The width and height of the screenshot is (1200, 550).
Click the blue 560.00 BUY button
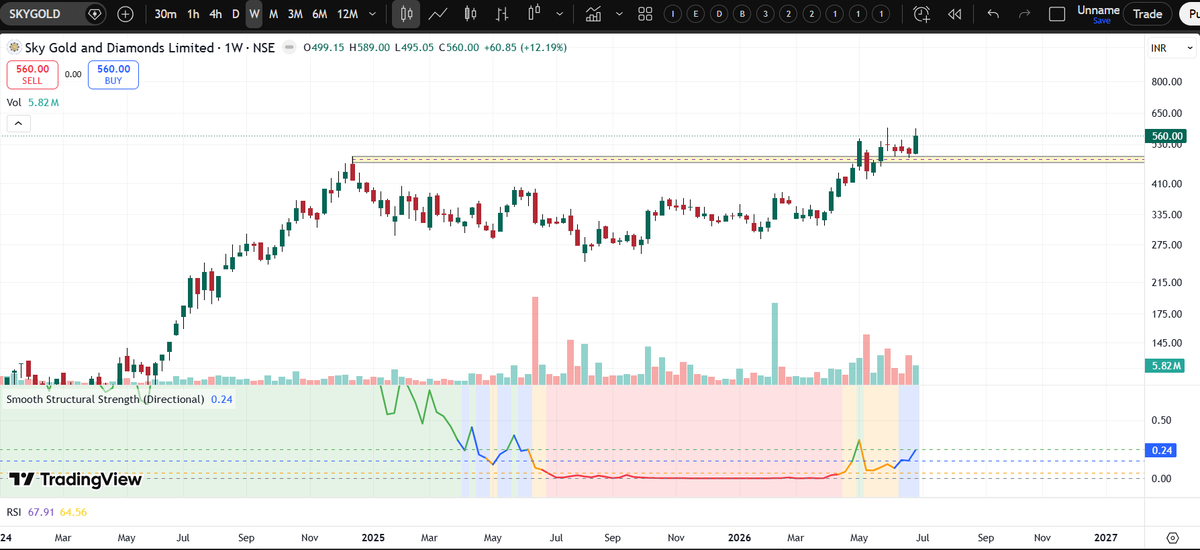pyautogui.click(x=113, y=74)
